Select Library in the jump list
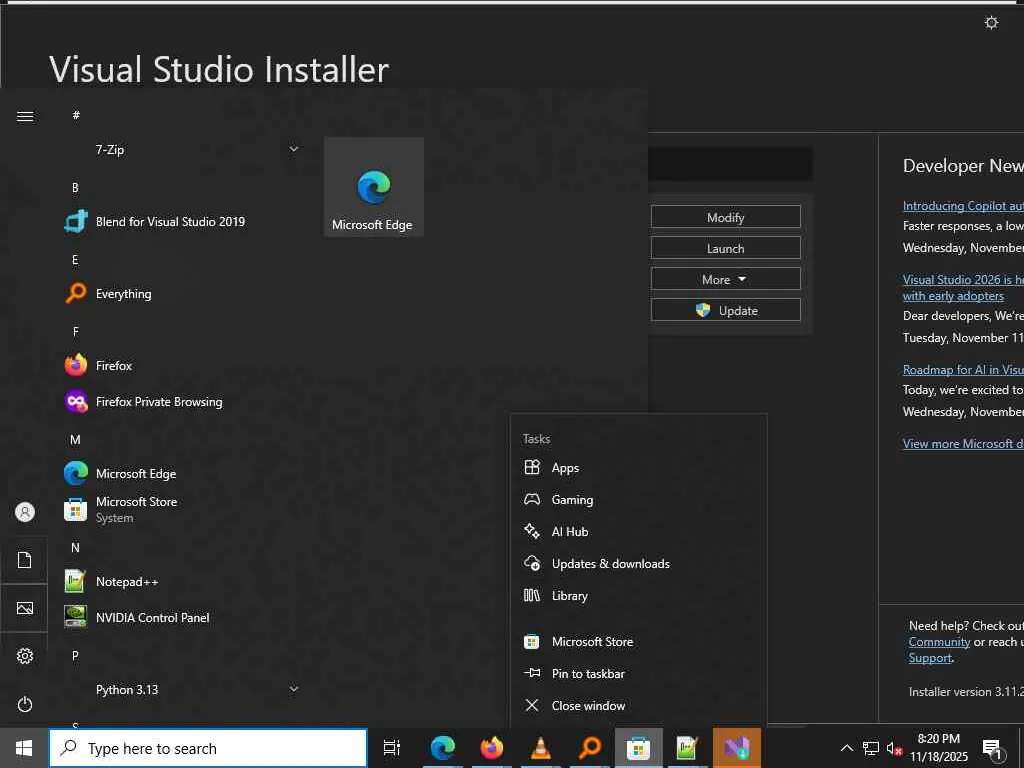Viewport: 1024px width, 768px height. [x=638, y=596]
